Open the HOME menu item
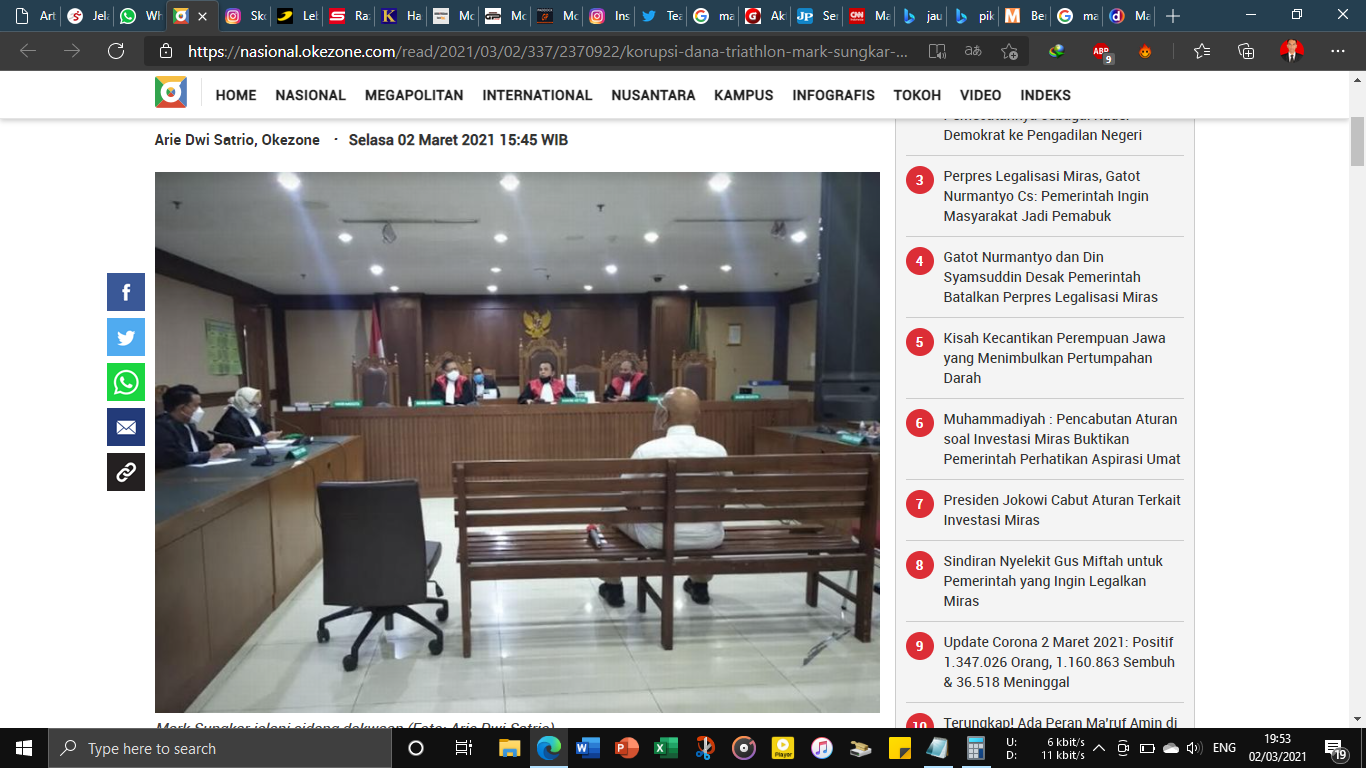 pos(236,95)
